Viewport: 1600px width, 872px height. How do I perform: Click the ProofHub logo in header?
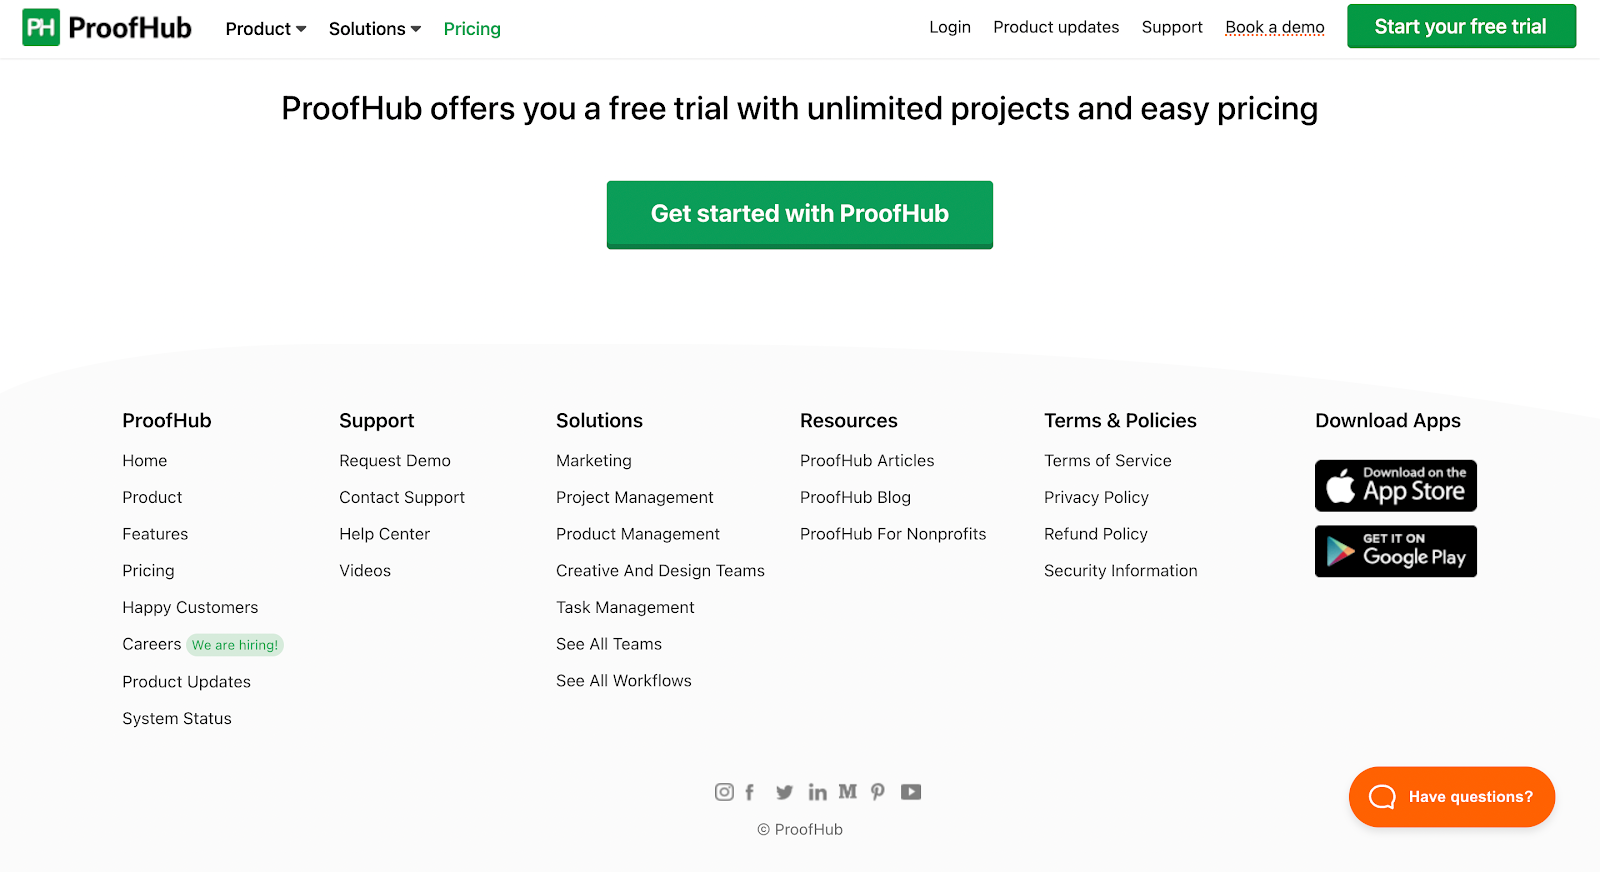[107, 27]
